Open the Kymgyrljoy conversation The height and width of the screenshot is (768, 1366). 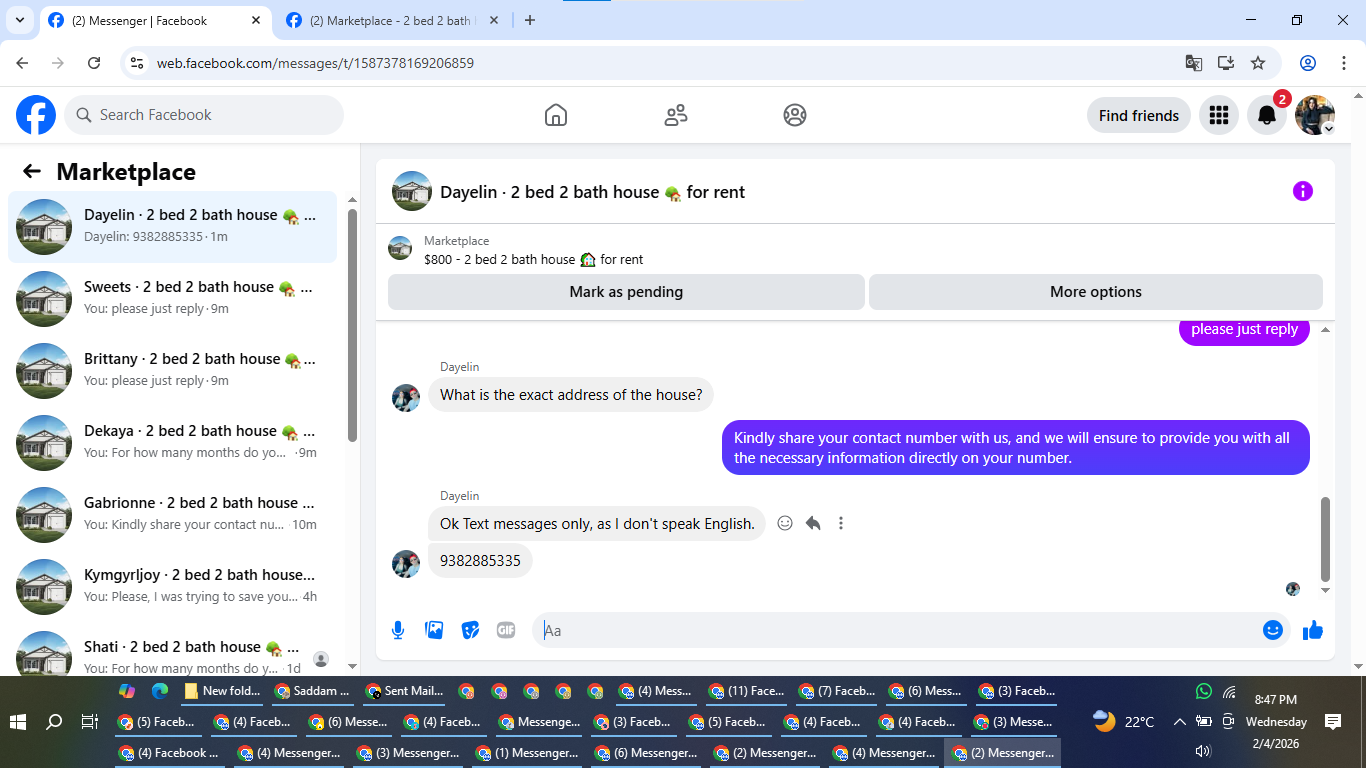(173, 587)
